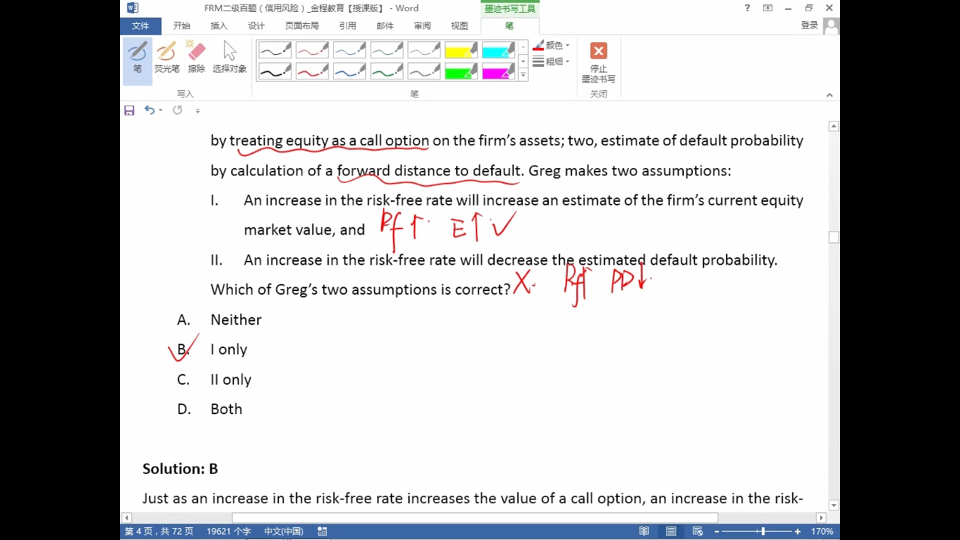
Task: Click page count 第4页，共72页
Action: coord(159,531)
